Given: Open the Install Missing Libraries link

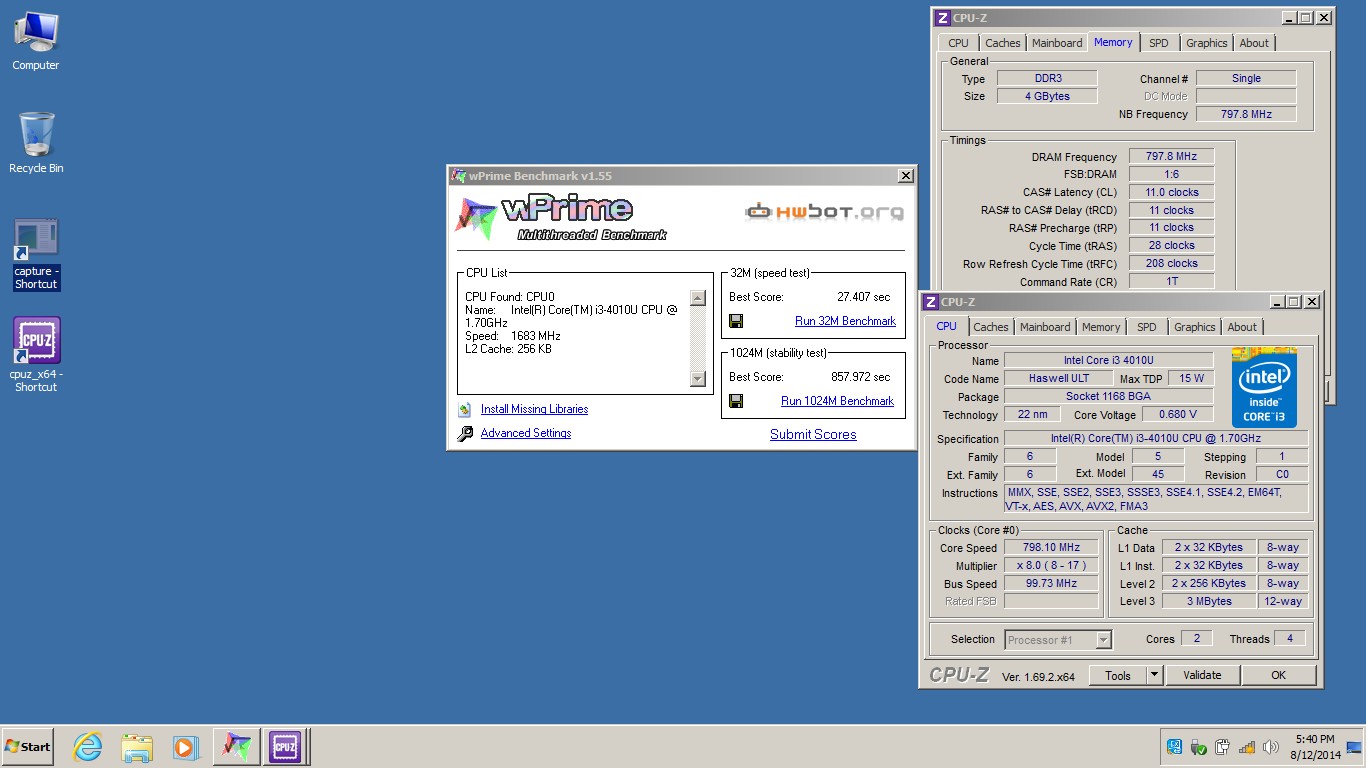Looking at the screenshot, I should 534,409.
